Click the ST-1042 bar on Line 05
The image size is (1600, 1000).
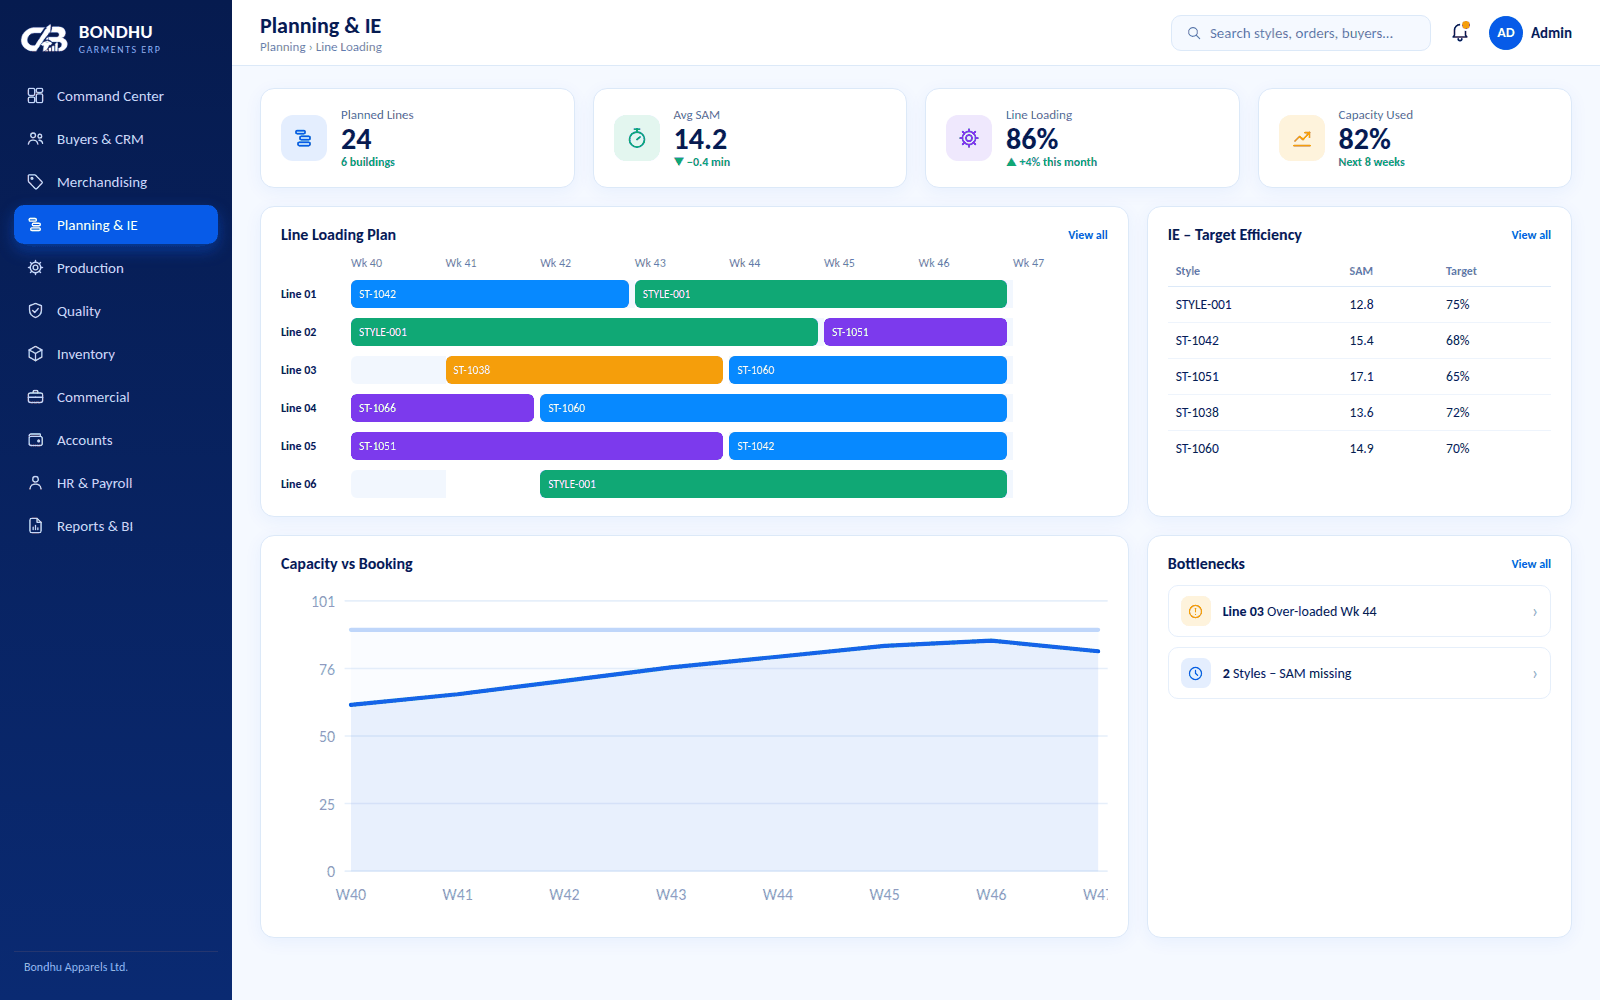coord(868,446)
